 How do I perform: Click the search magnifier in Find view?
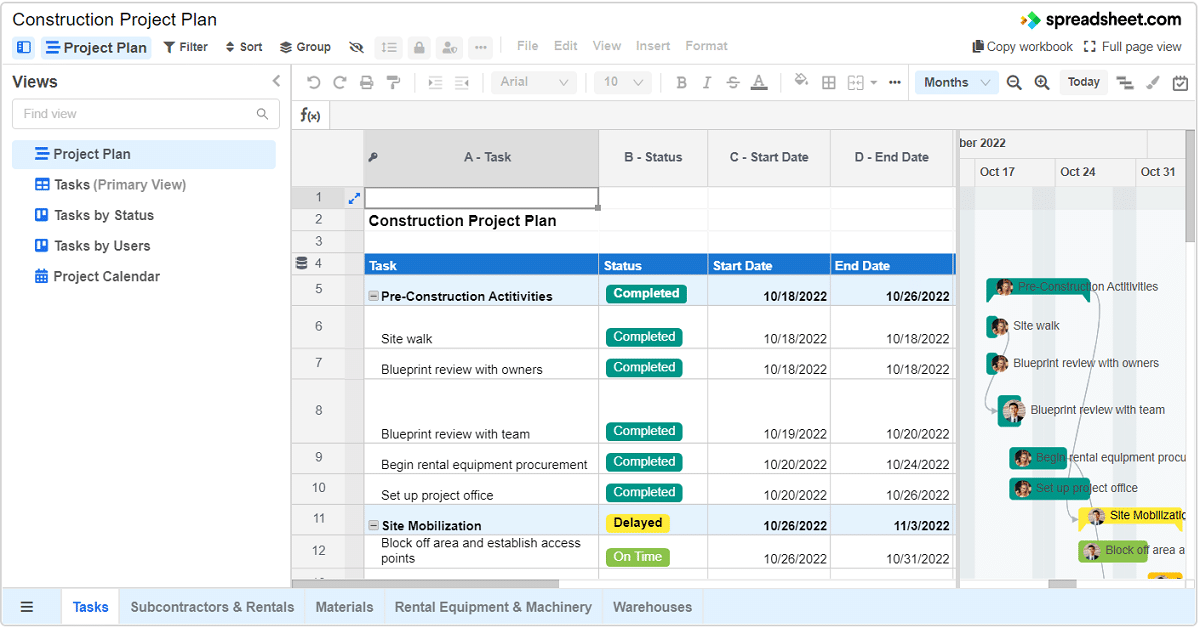(x=263, y=114)
